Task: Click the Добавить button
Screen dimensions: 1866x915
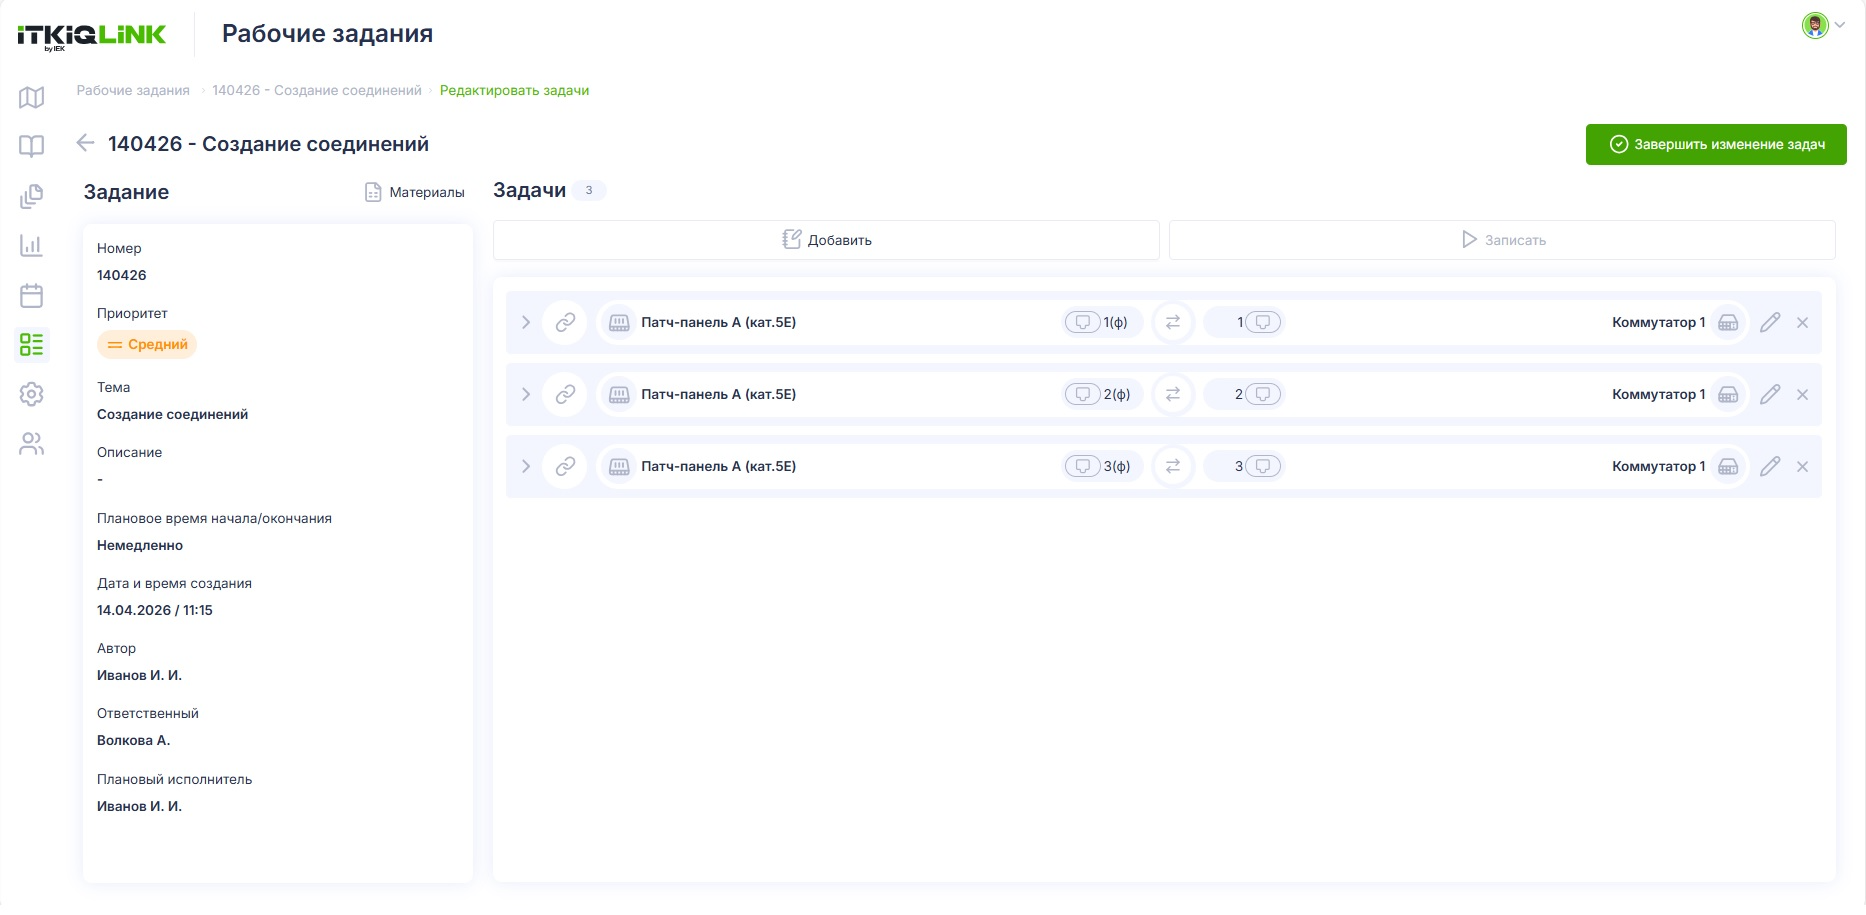Action: [x=826, y=240]
